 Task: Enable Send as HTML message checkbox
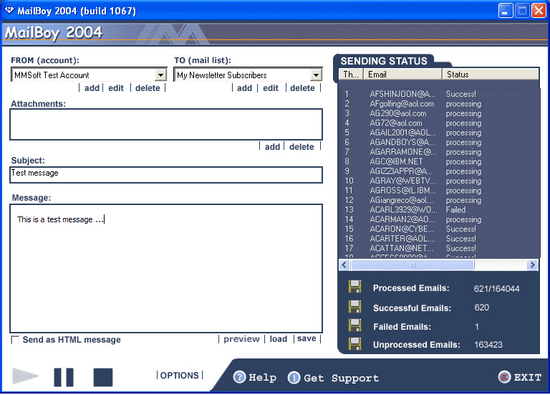point(15,340)
